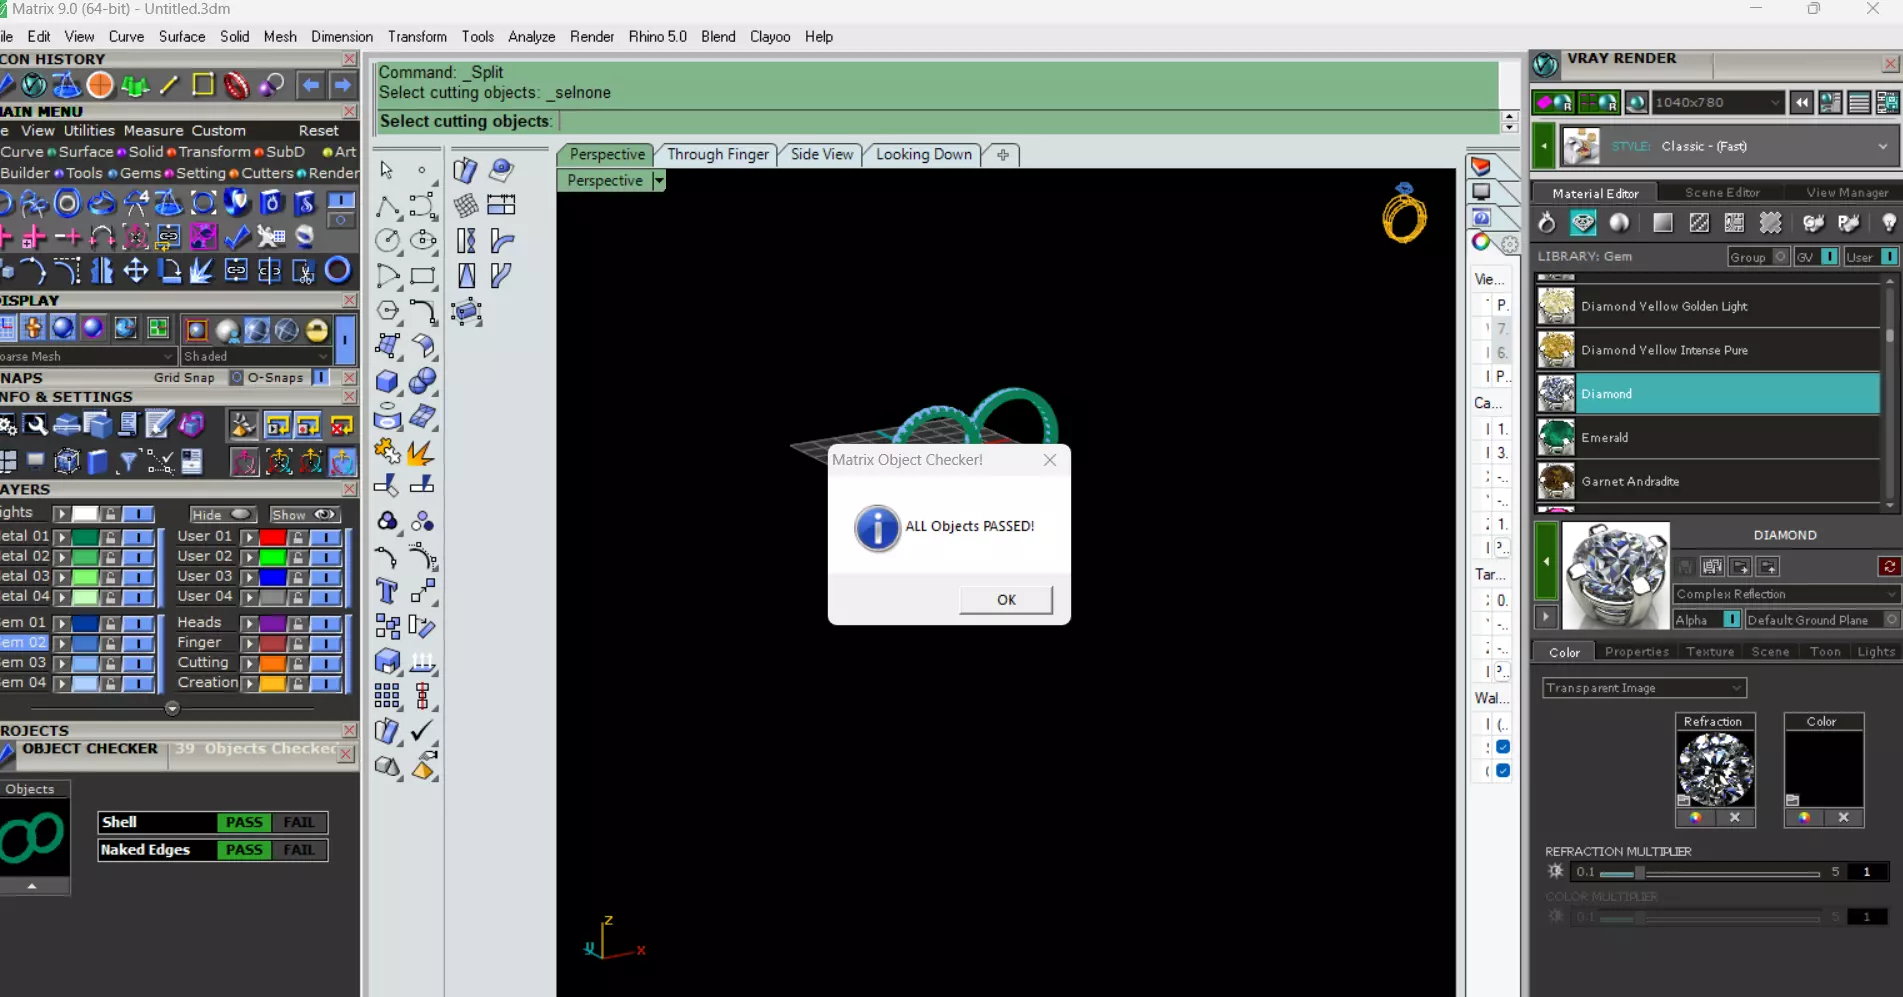
Task: Expand the User 02 layer arrow
Action: (249, 557)
